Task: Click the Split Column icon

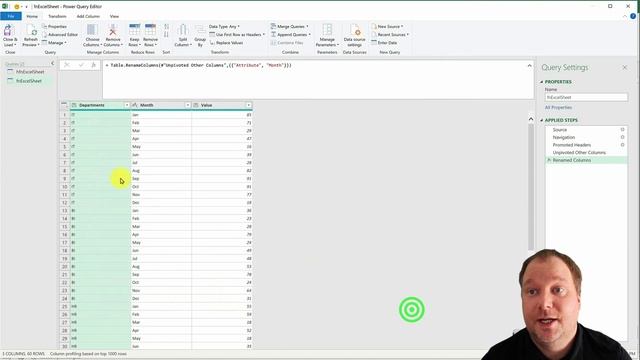Action: point(183,30)
